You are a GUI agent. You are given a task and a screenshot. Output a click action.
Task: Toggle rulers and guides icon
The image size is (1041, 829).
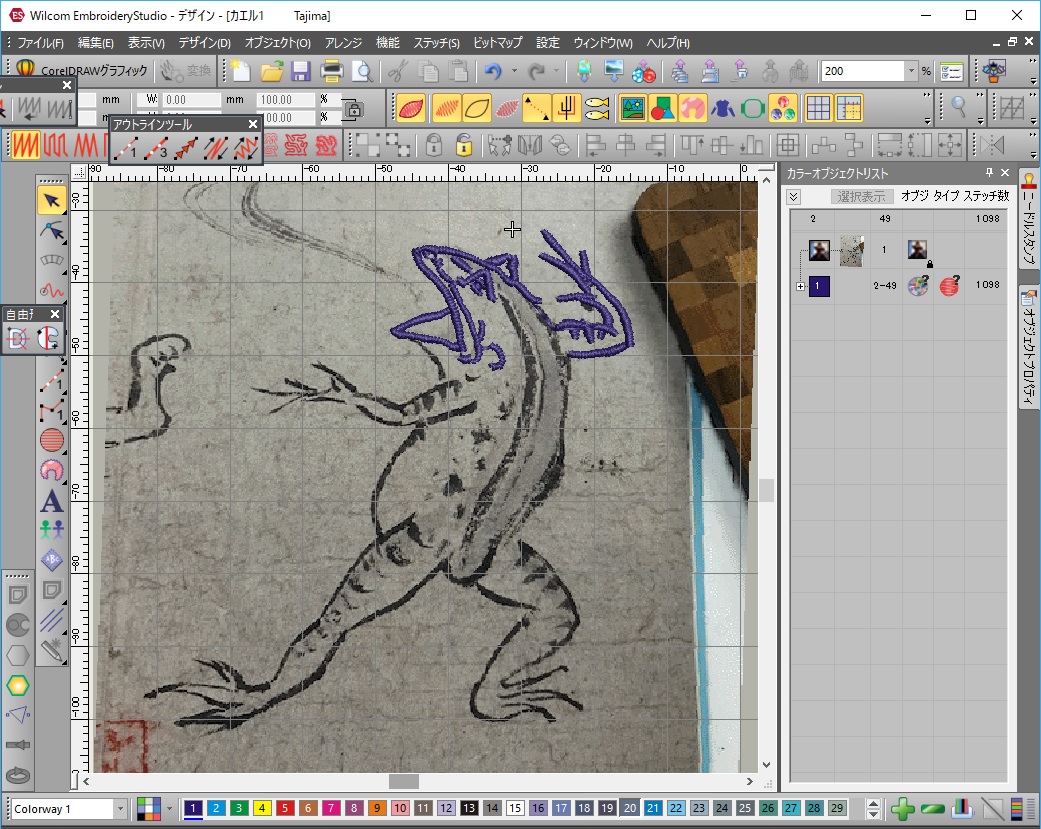coord(848,108)
